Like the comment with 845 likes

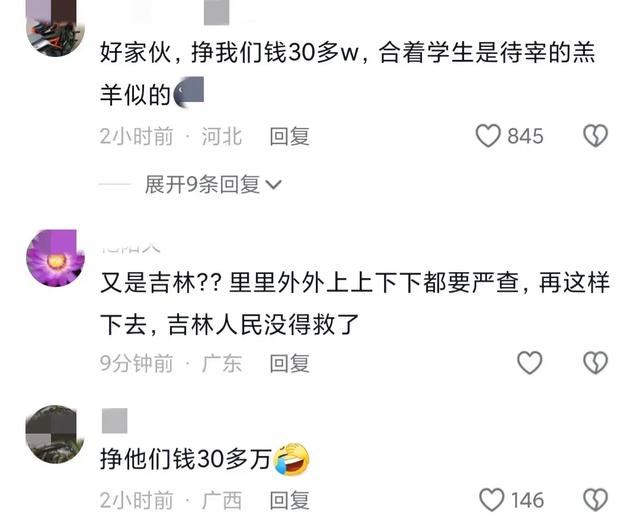(488, 136)
